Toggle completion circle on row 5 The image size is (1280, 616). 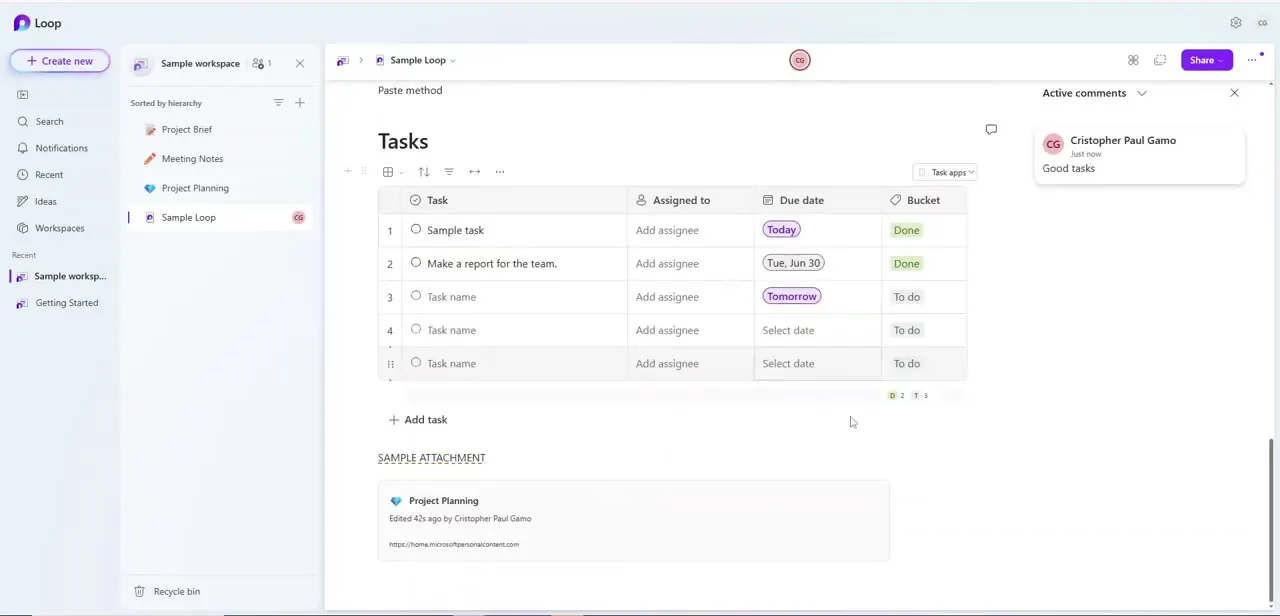point(416,363)
